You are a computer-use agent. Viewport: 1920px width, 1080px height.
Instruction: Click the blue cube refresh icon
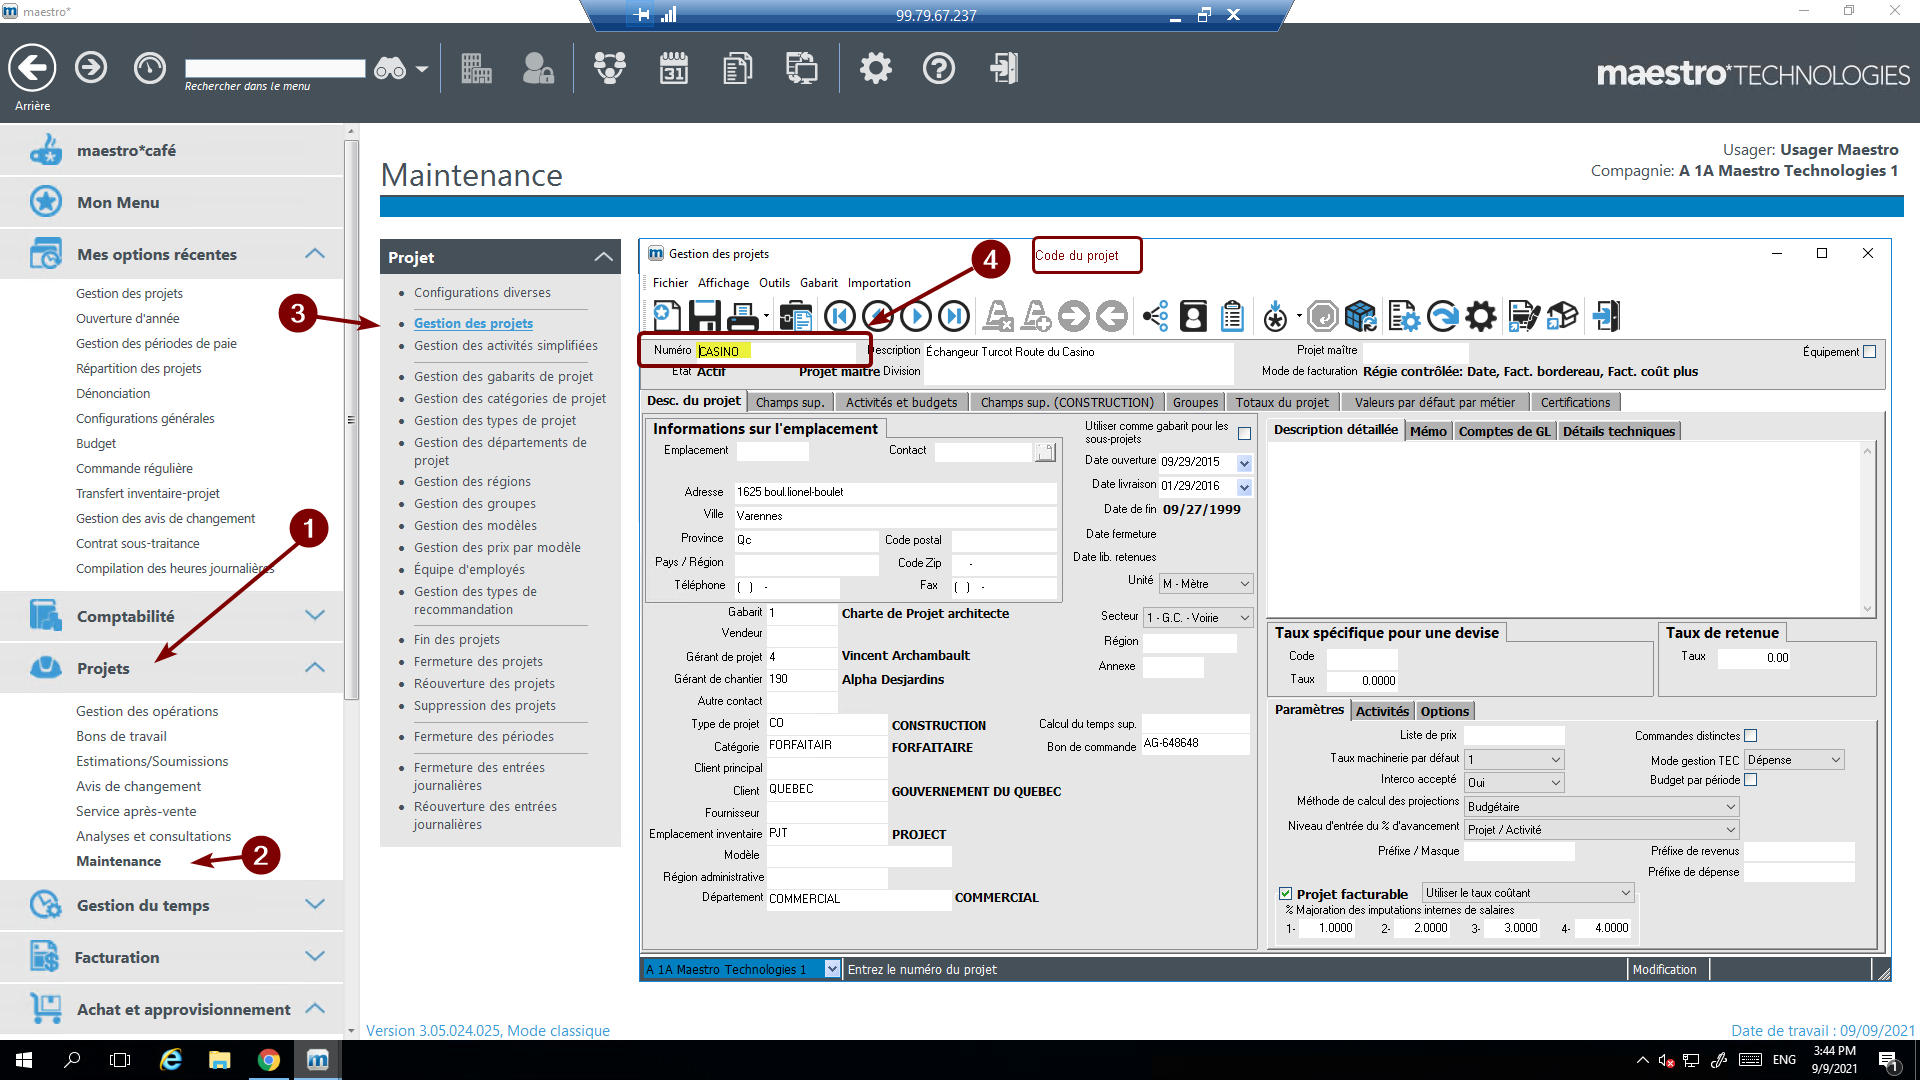[1361, 316]
